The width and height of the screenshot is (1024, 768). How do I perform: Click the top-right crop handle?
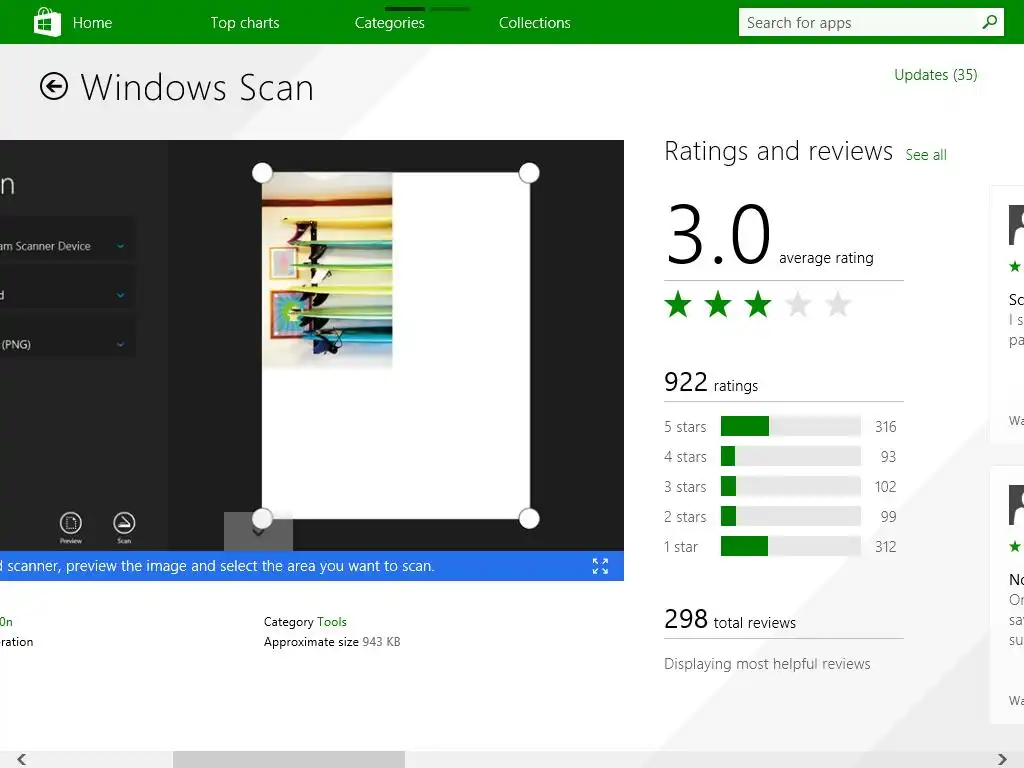[529, 173]
